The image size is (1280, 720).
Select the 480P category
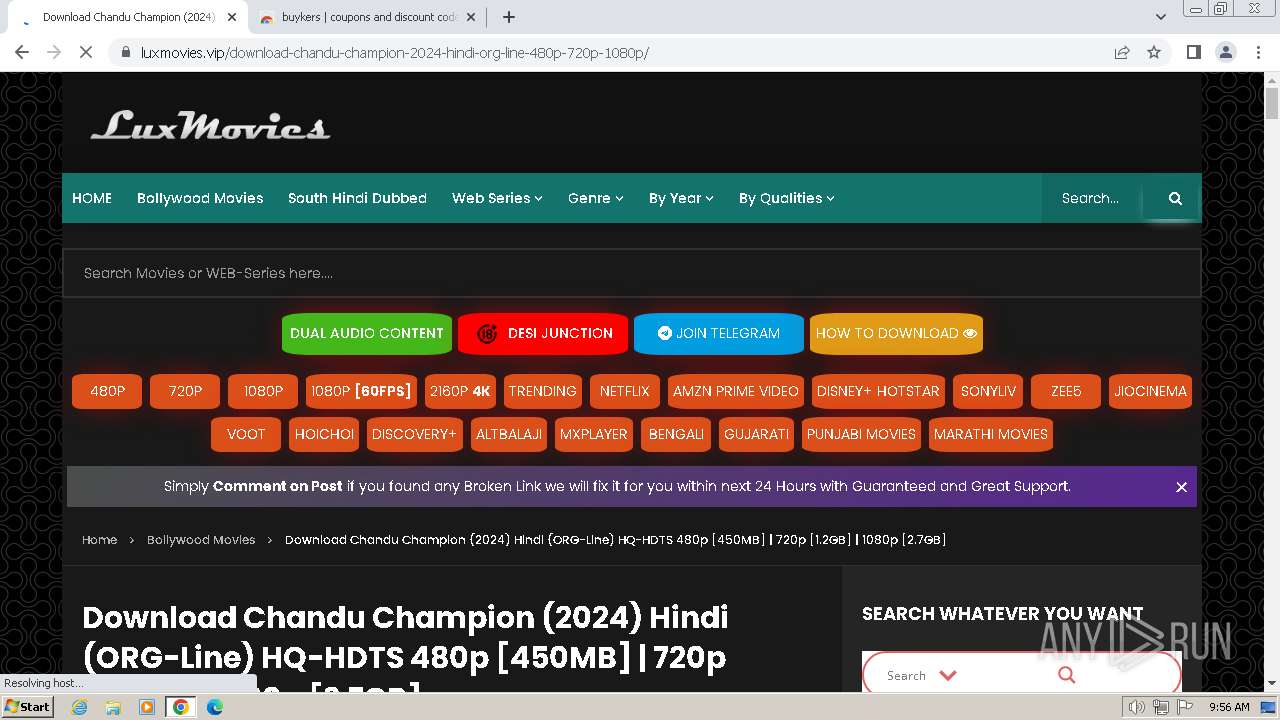(x=107, y=391)
